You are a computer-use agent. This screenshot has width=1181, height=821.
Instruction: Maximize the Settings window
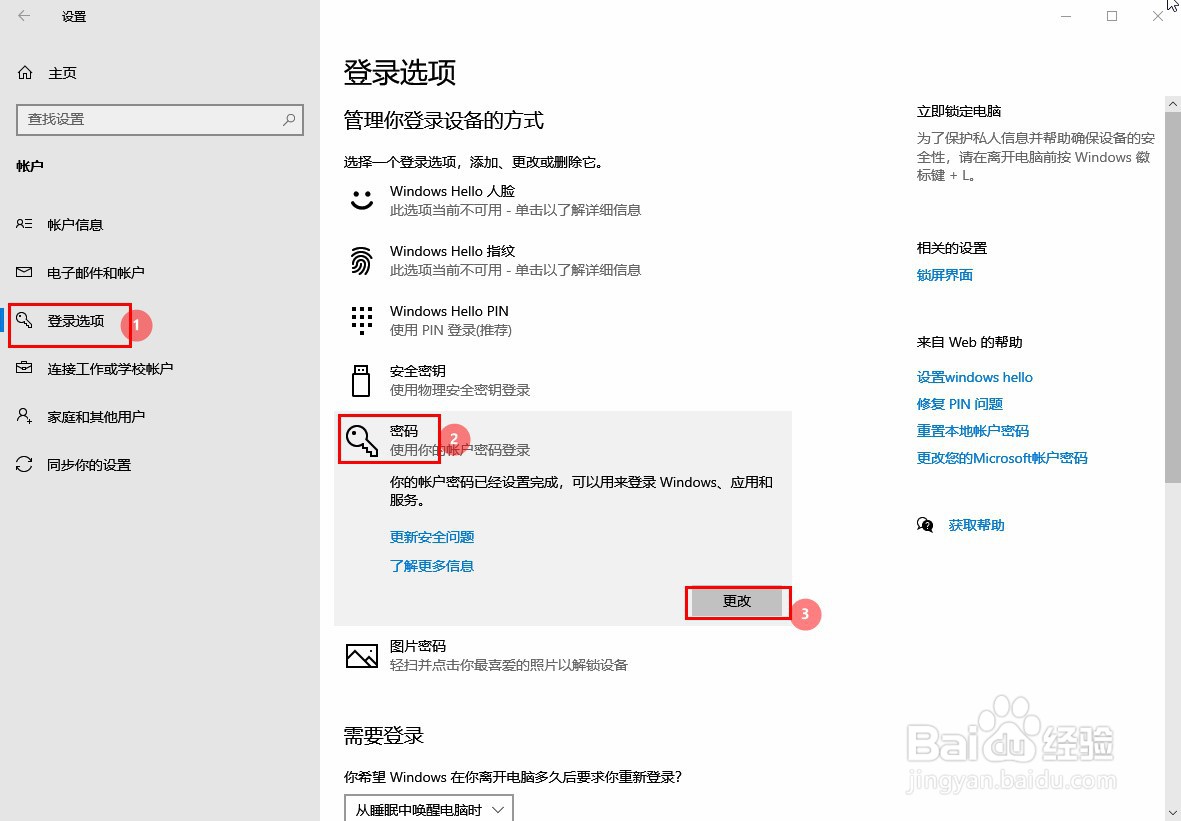click(x=1112, y=16)
